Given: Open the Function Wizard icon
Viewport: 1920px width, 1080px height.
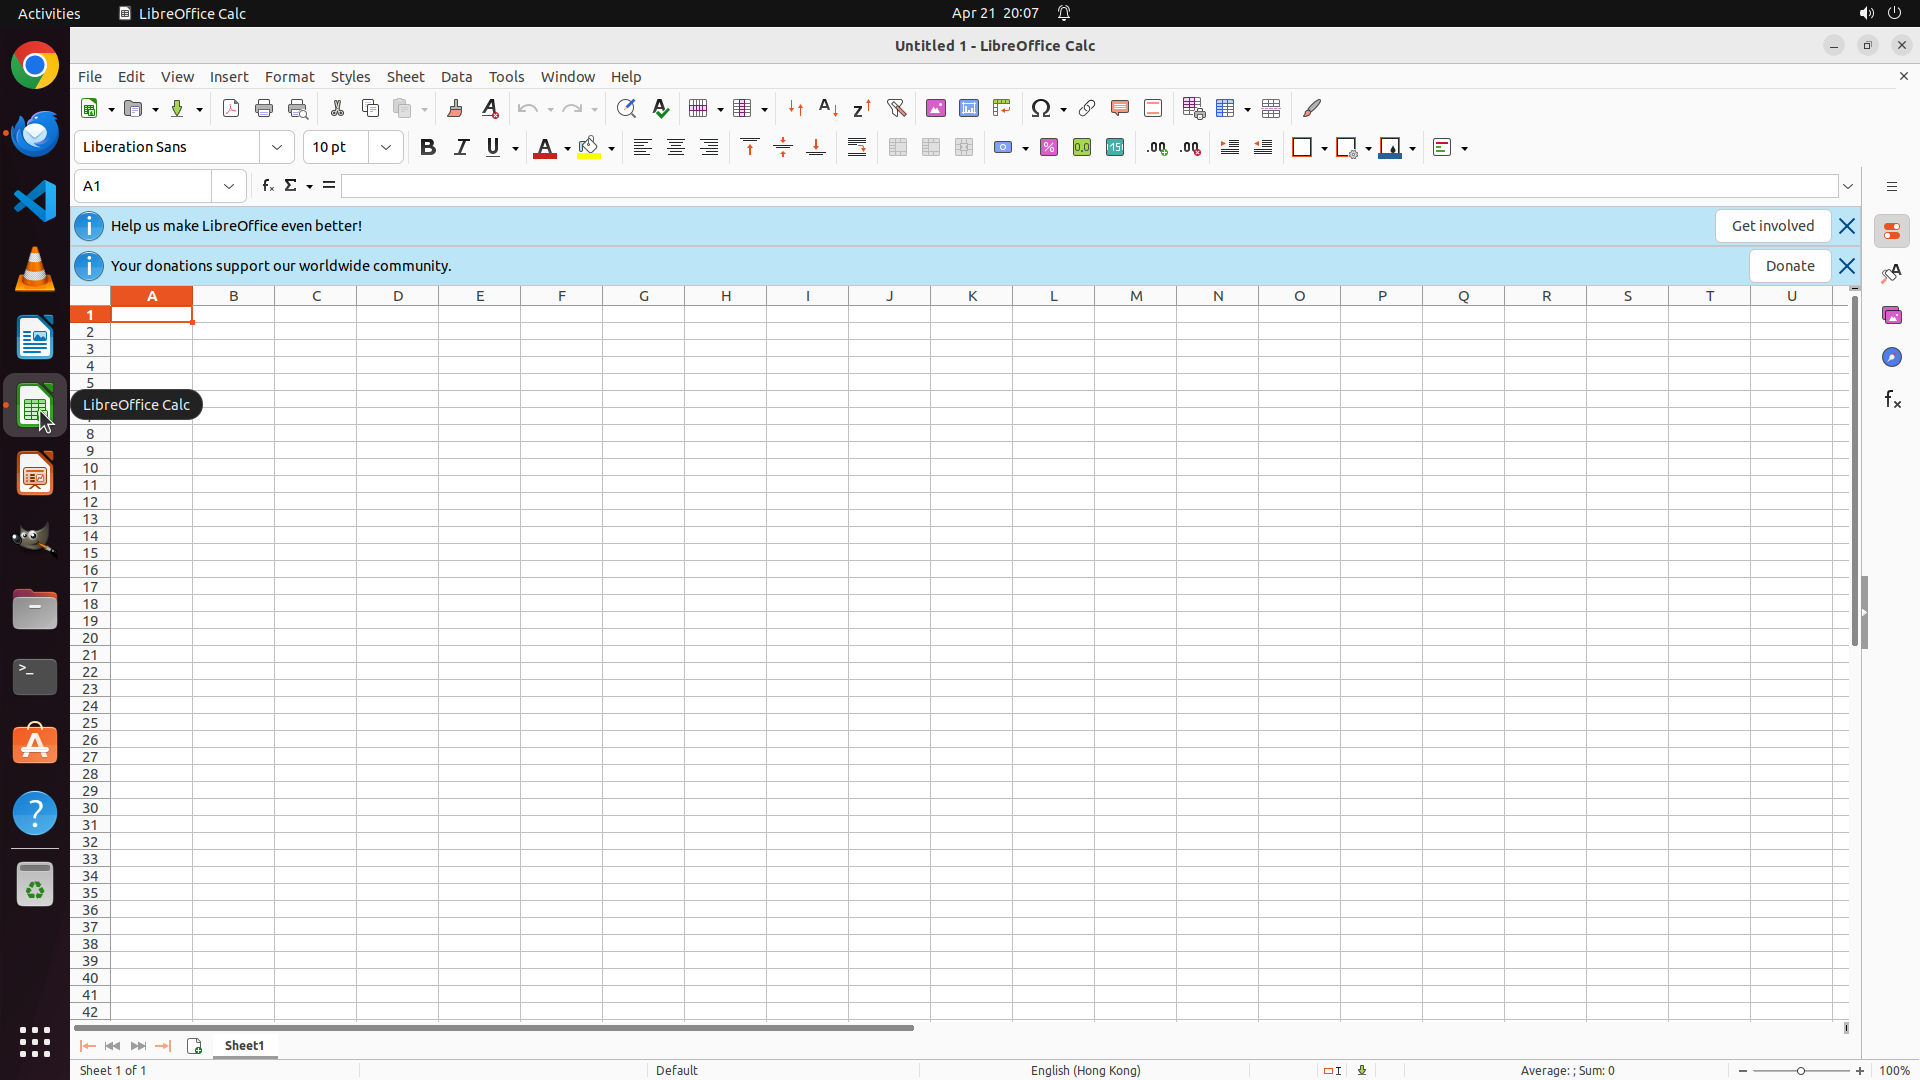Looking at the screenshot, I should click(x=267, y=186).
